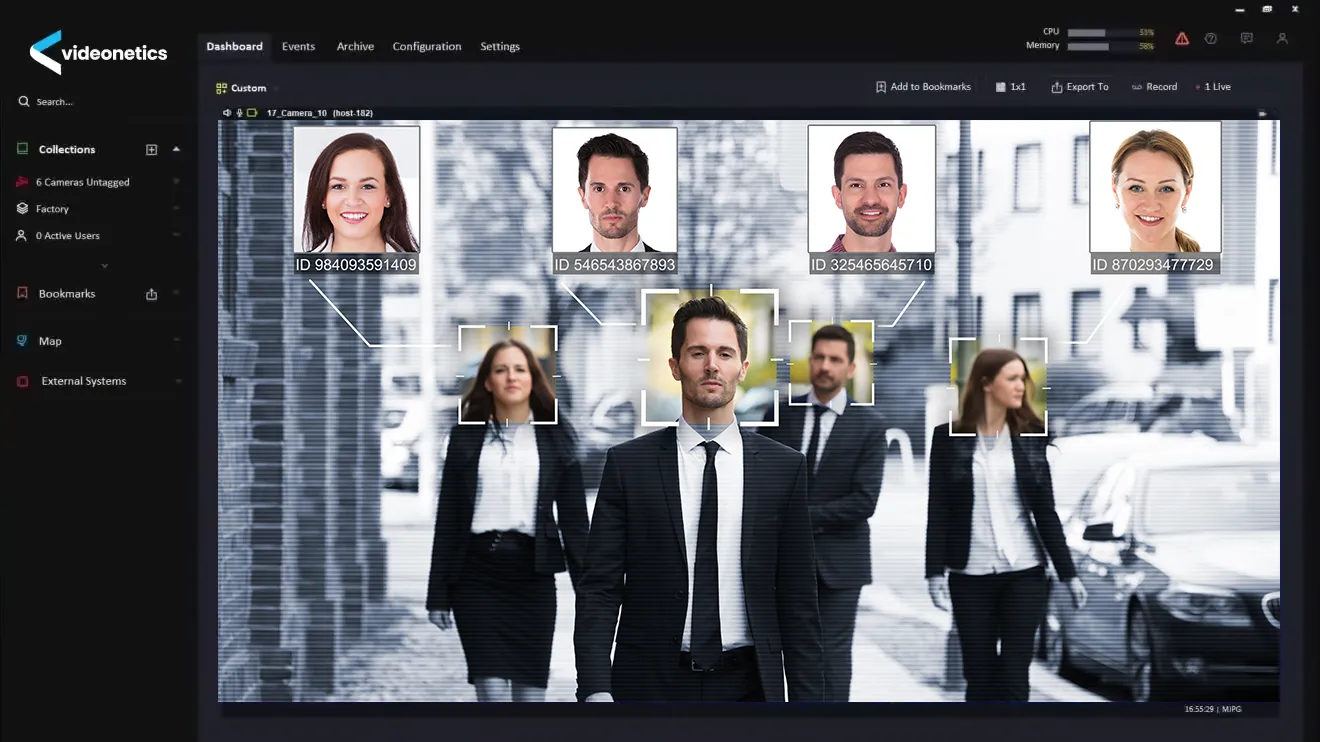Click the Videonetics logo
This screenshot has height=742, width=1320.
click(x=98, y=53)
